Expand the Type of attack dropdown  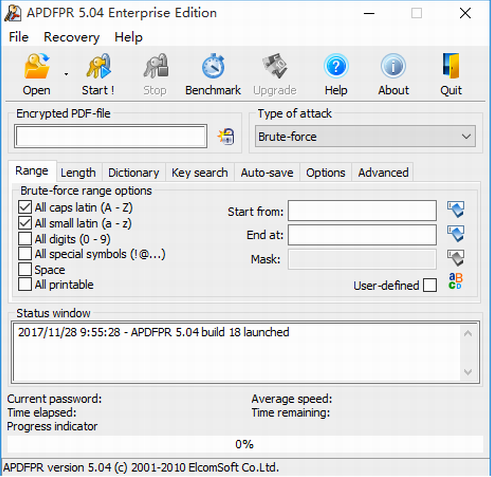pyautogui.click(x=365, y=136)
